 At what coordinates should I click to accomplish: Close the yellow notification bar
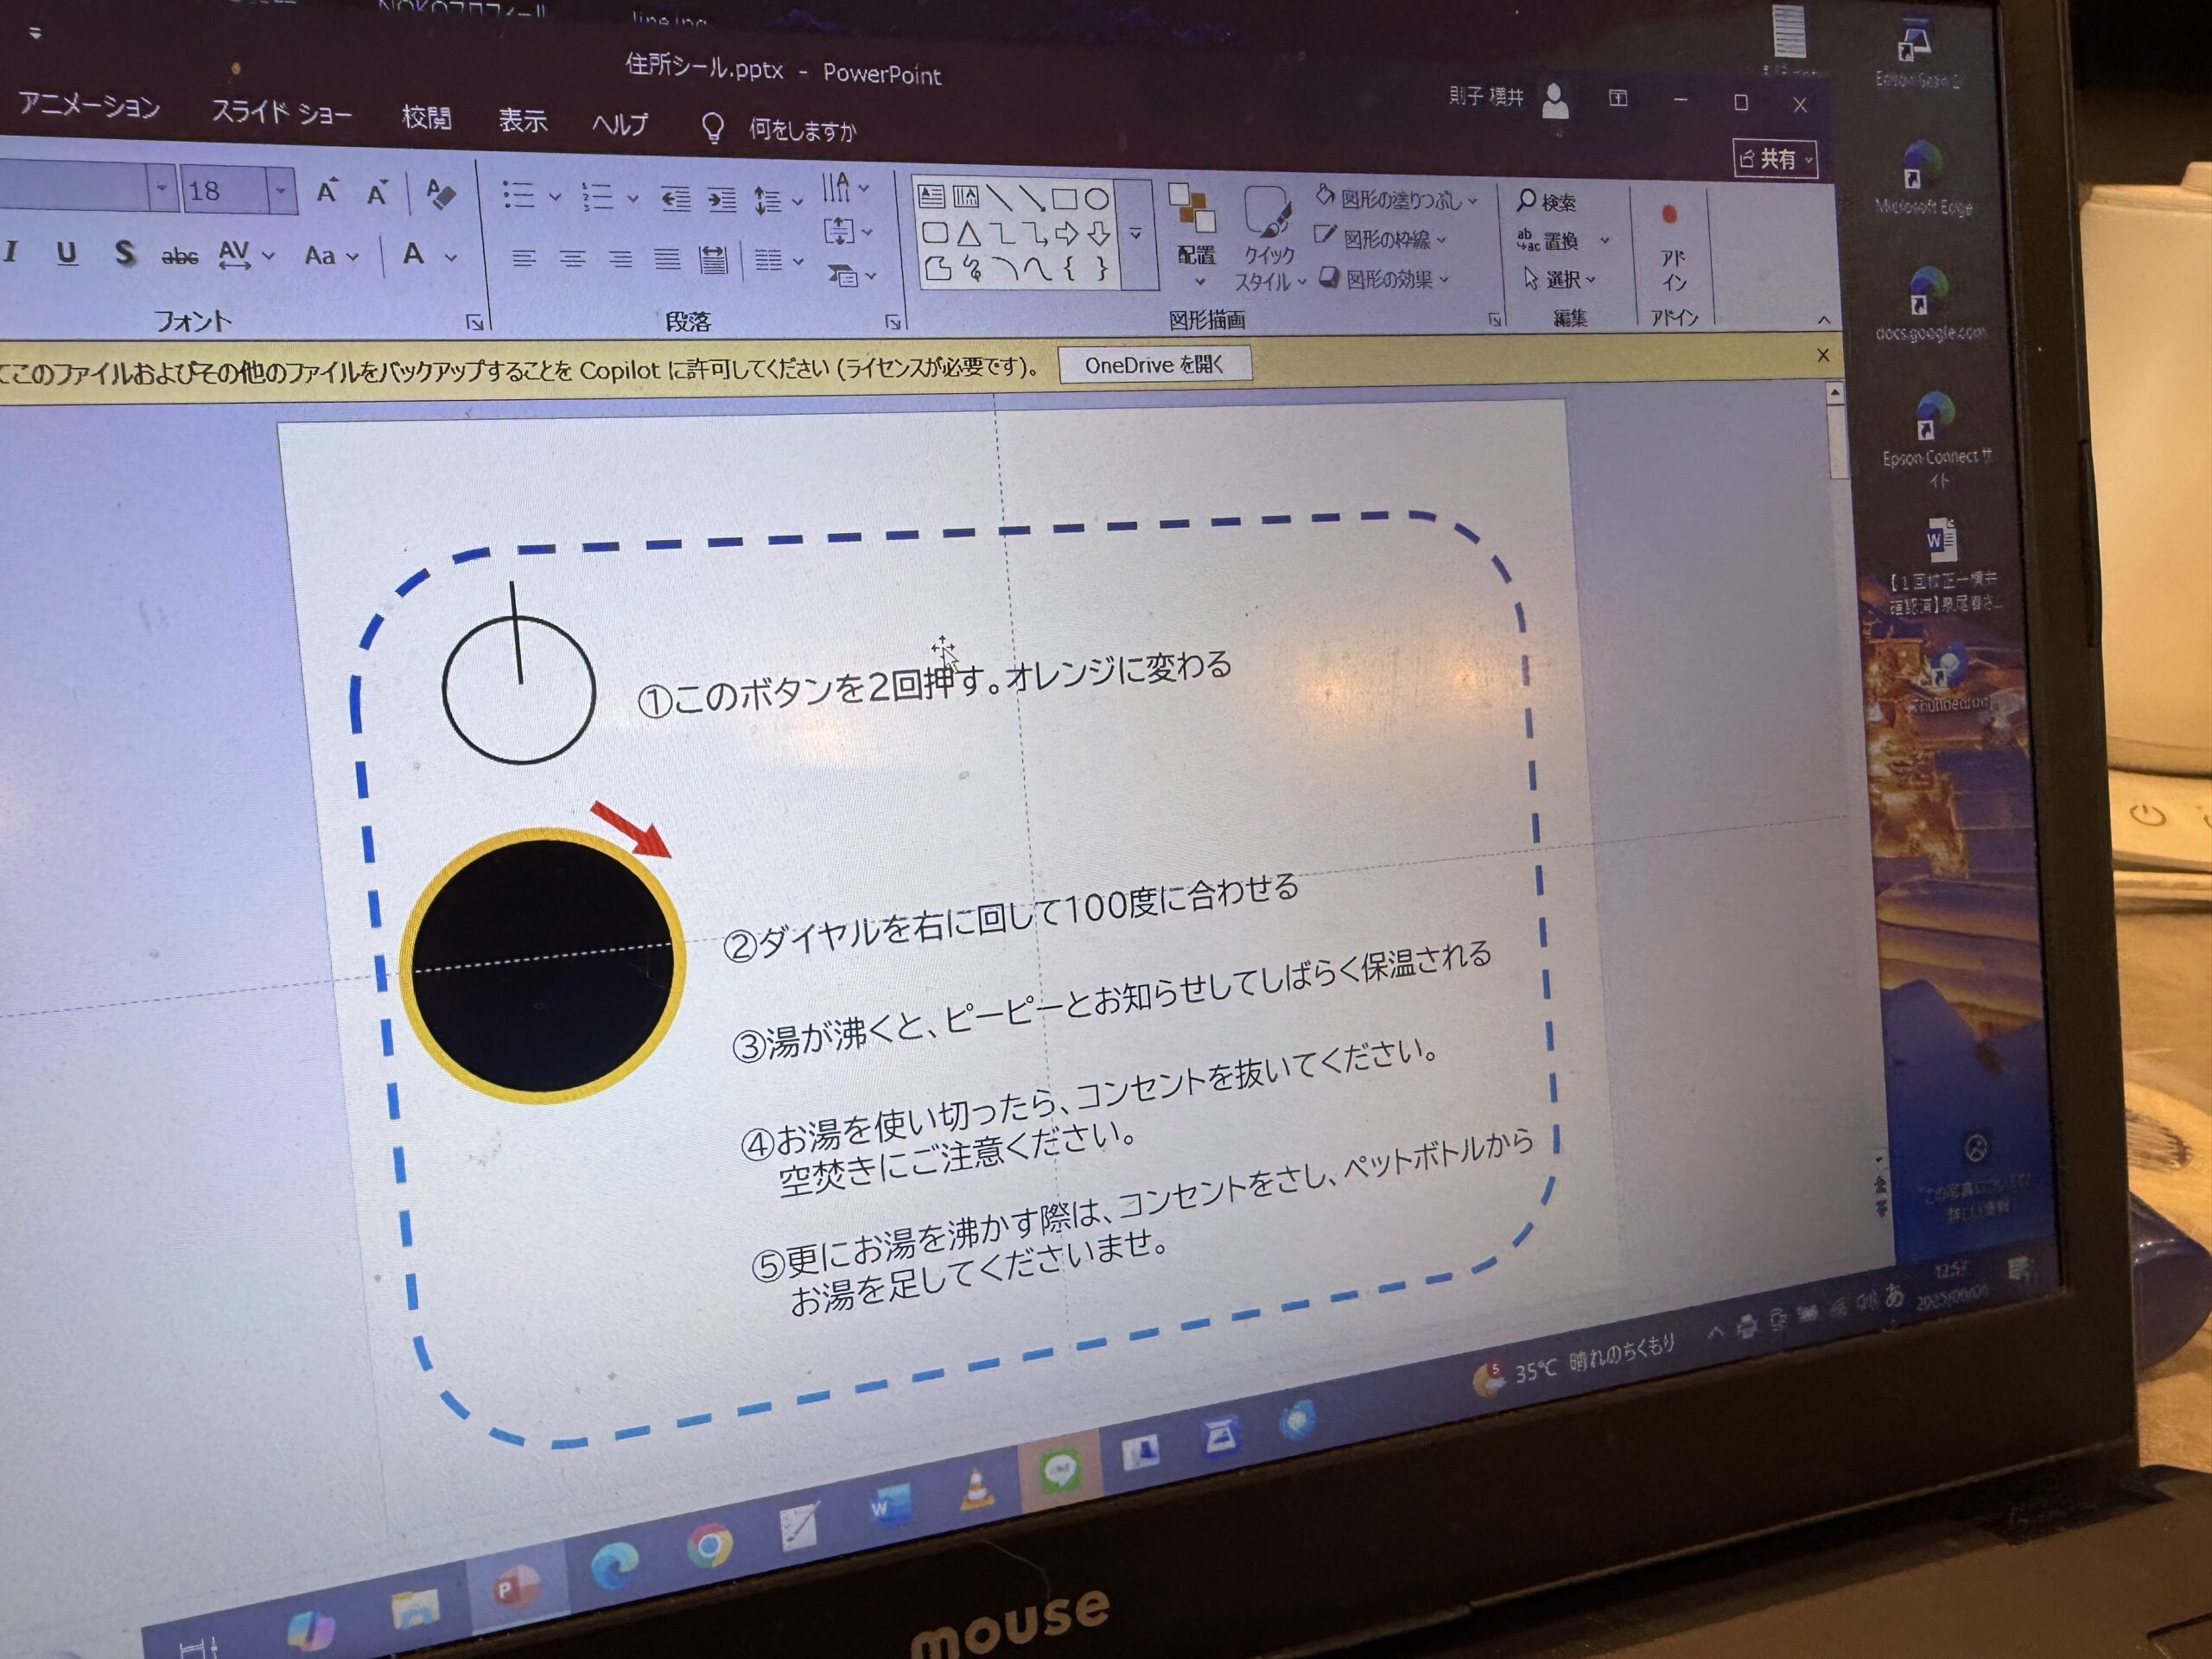(x=1822, y=355)
